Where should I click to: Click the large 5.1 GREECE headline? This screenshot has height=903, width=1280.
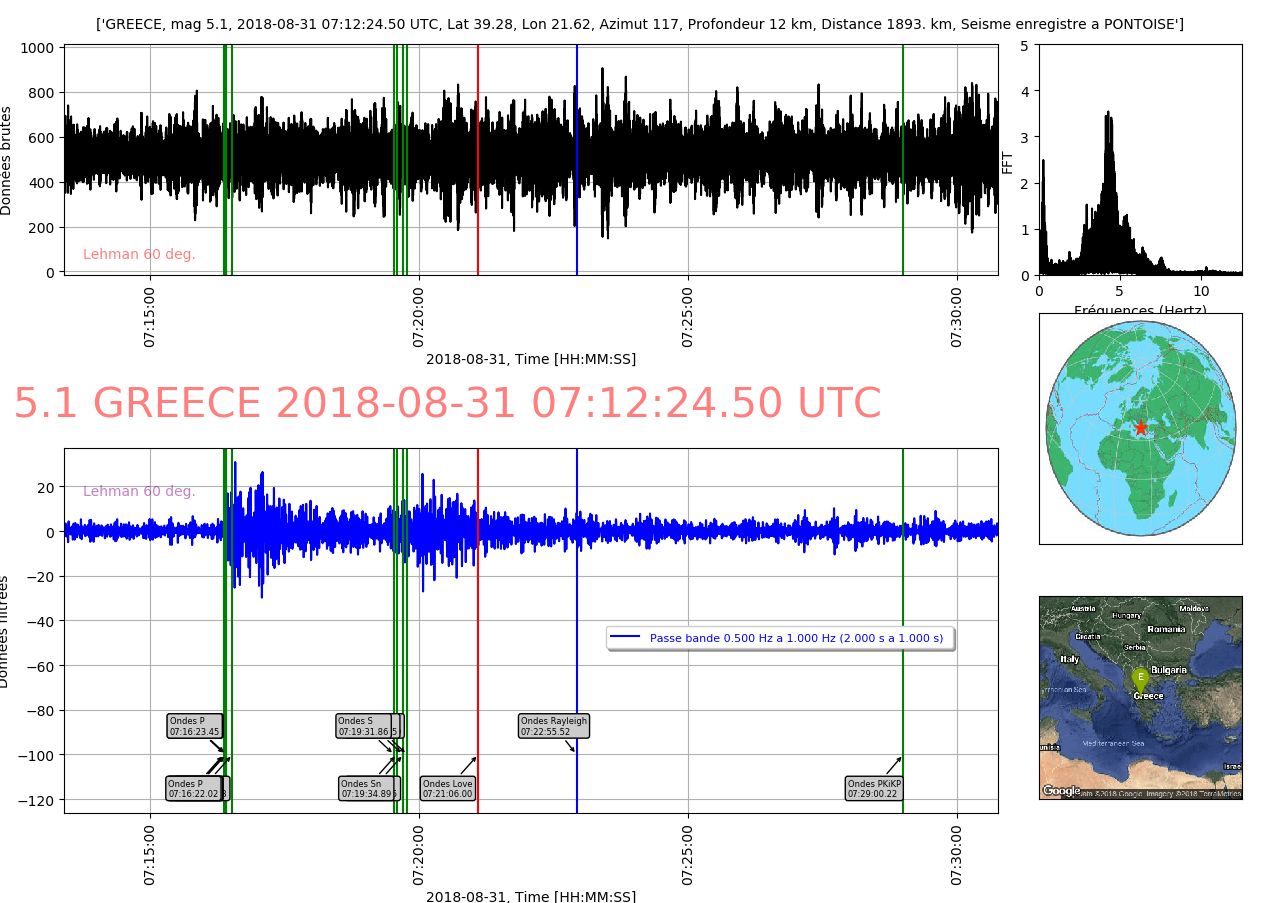[x=447, y=404]
